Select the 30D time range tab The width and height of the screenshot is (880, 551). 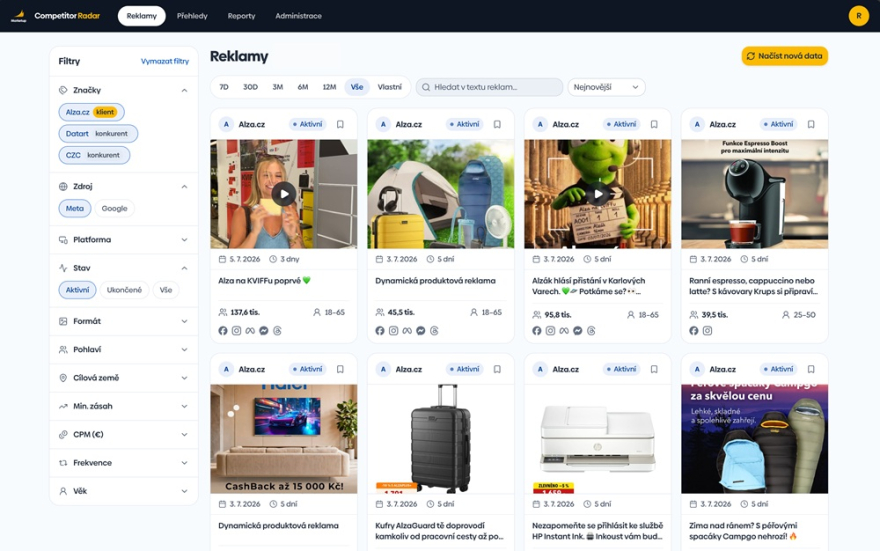pos(250,87)
